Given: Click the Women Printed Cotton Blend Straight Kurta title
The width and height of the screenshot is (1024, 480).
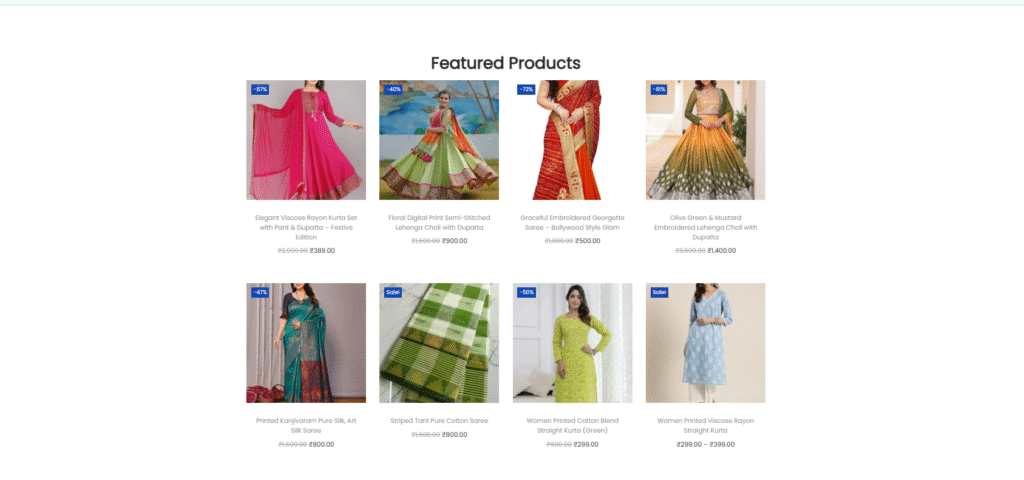Looking at the screenshot, I should coord(572,426).
